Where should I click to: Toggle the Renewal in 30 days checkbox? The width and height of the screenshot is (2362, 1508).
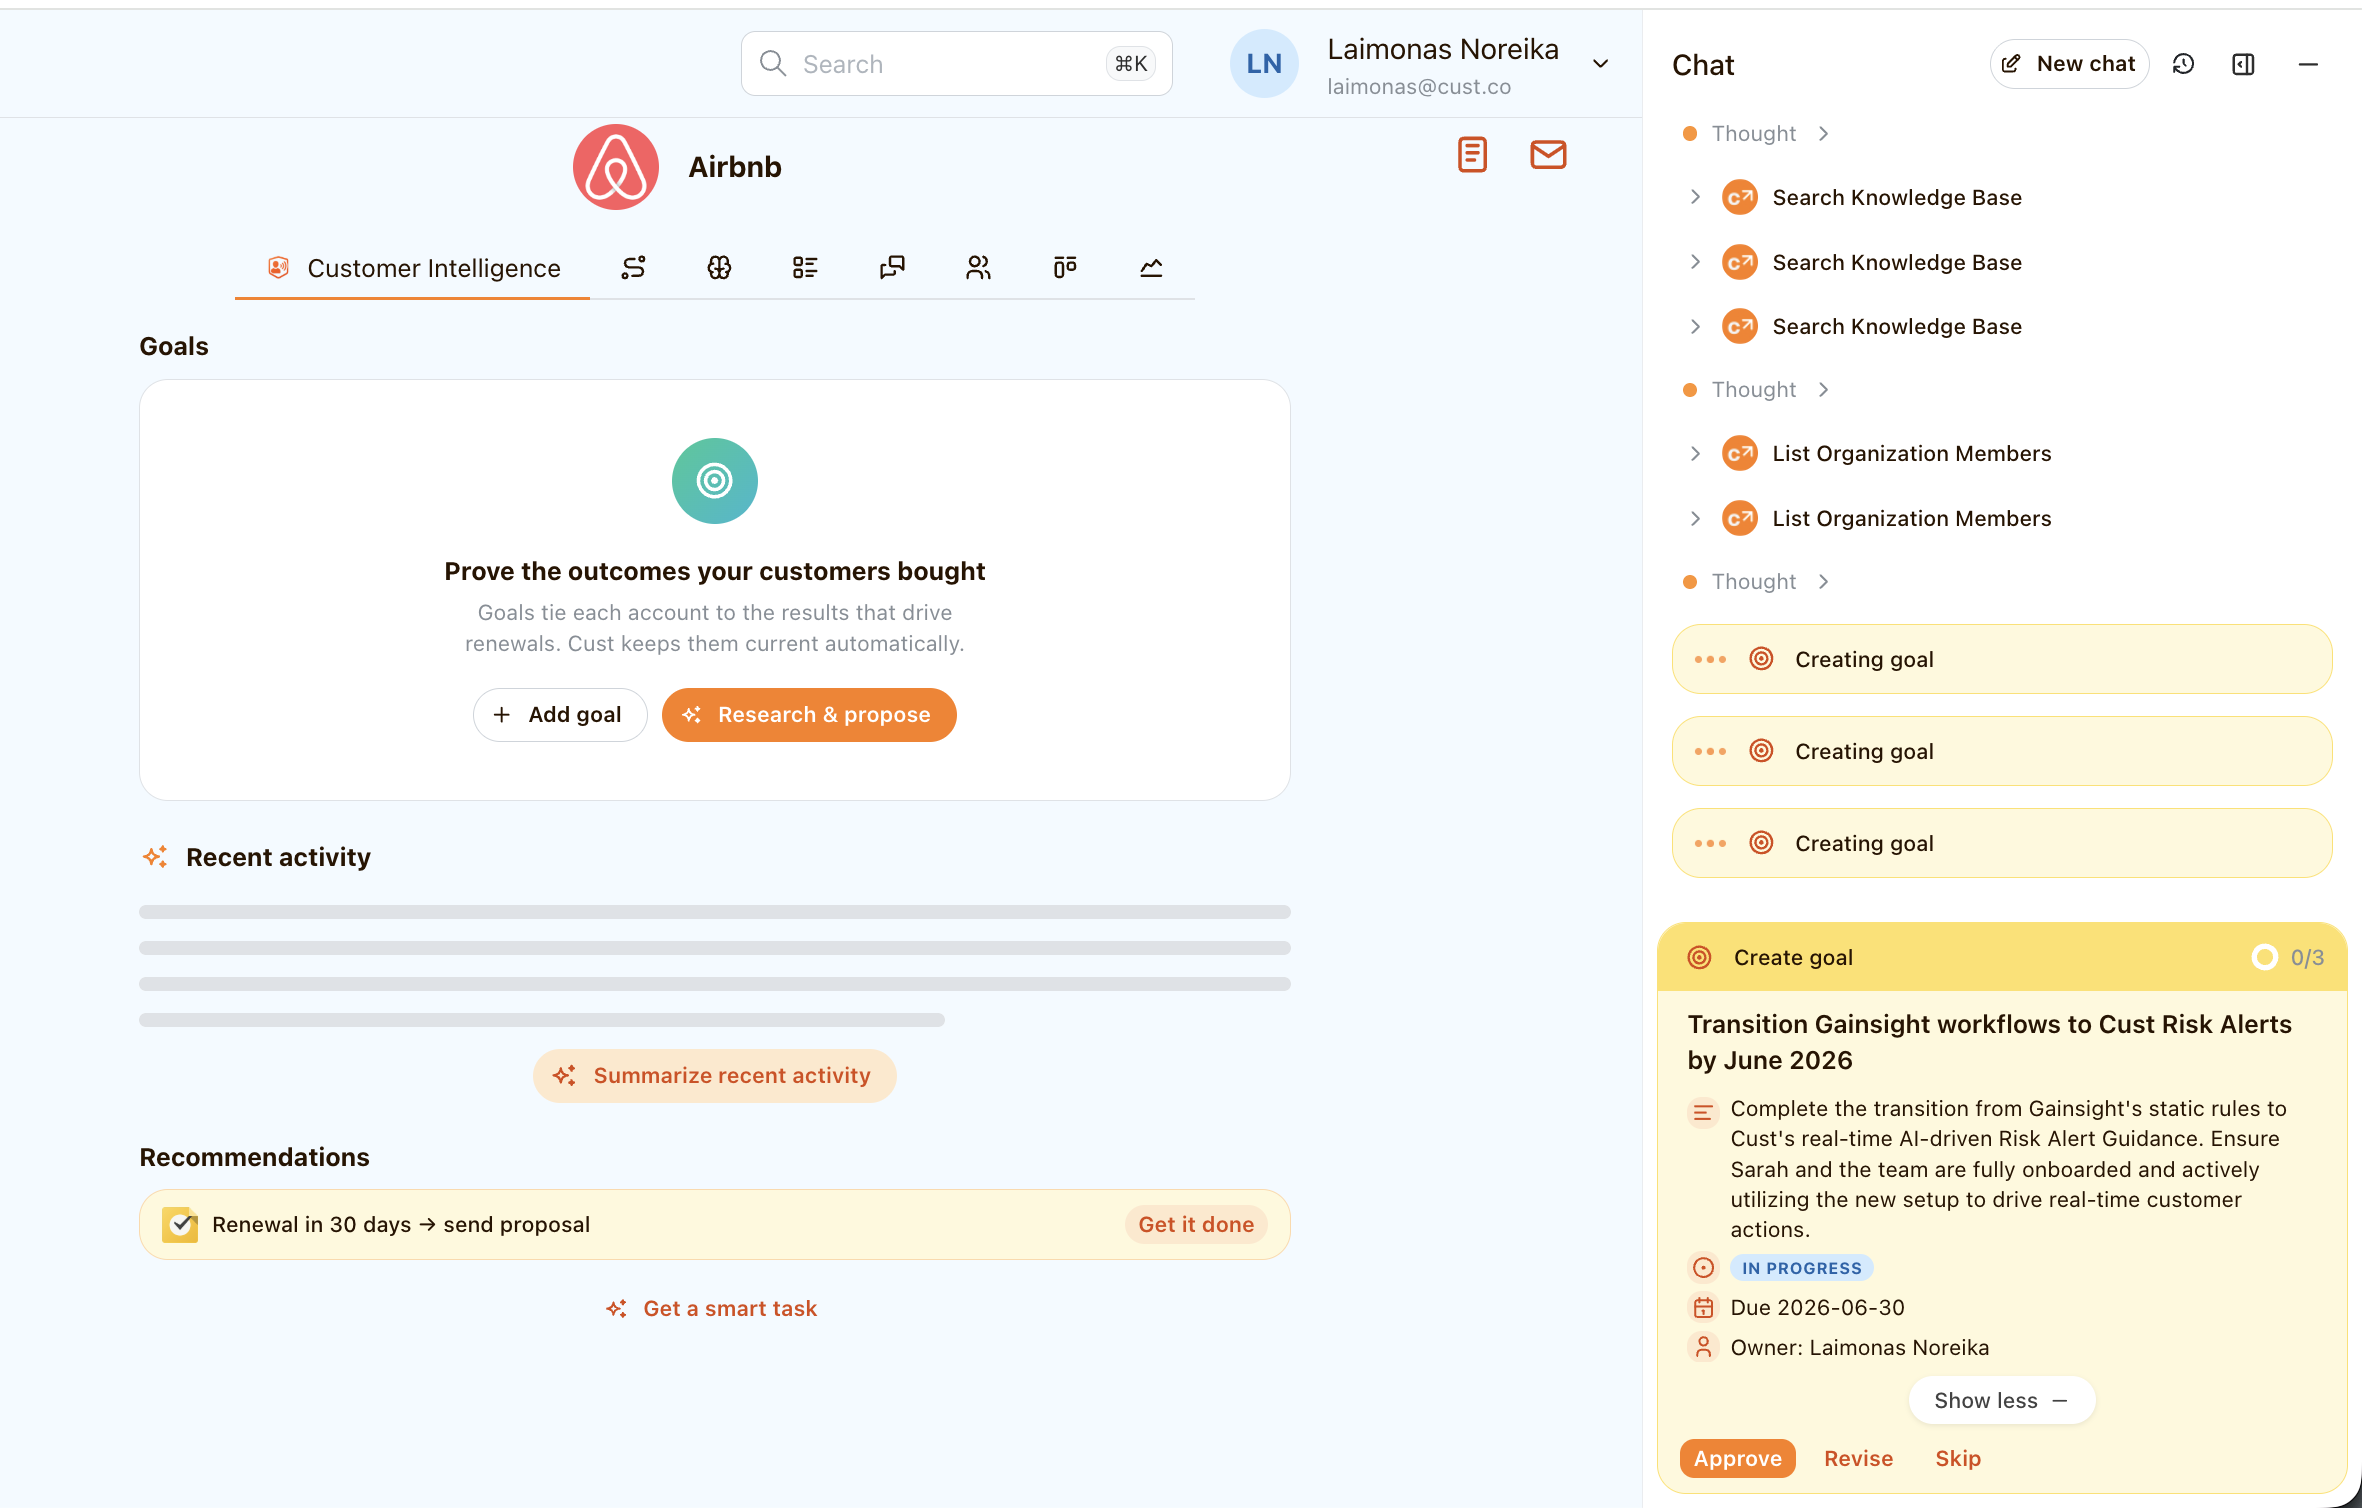tap(180, 1224)
